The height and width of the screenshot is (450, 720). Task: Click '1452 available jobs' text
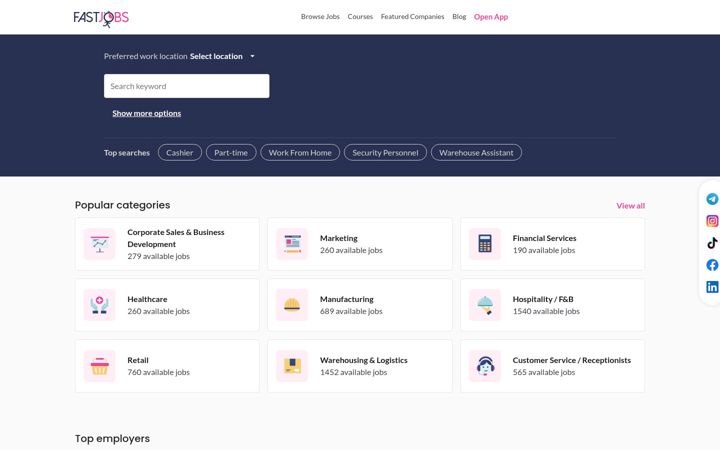(x=354, y=372)
